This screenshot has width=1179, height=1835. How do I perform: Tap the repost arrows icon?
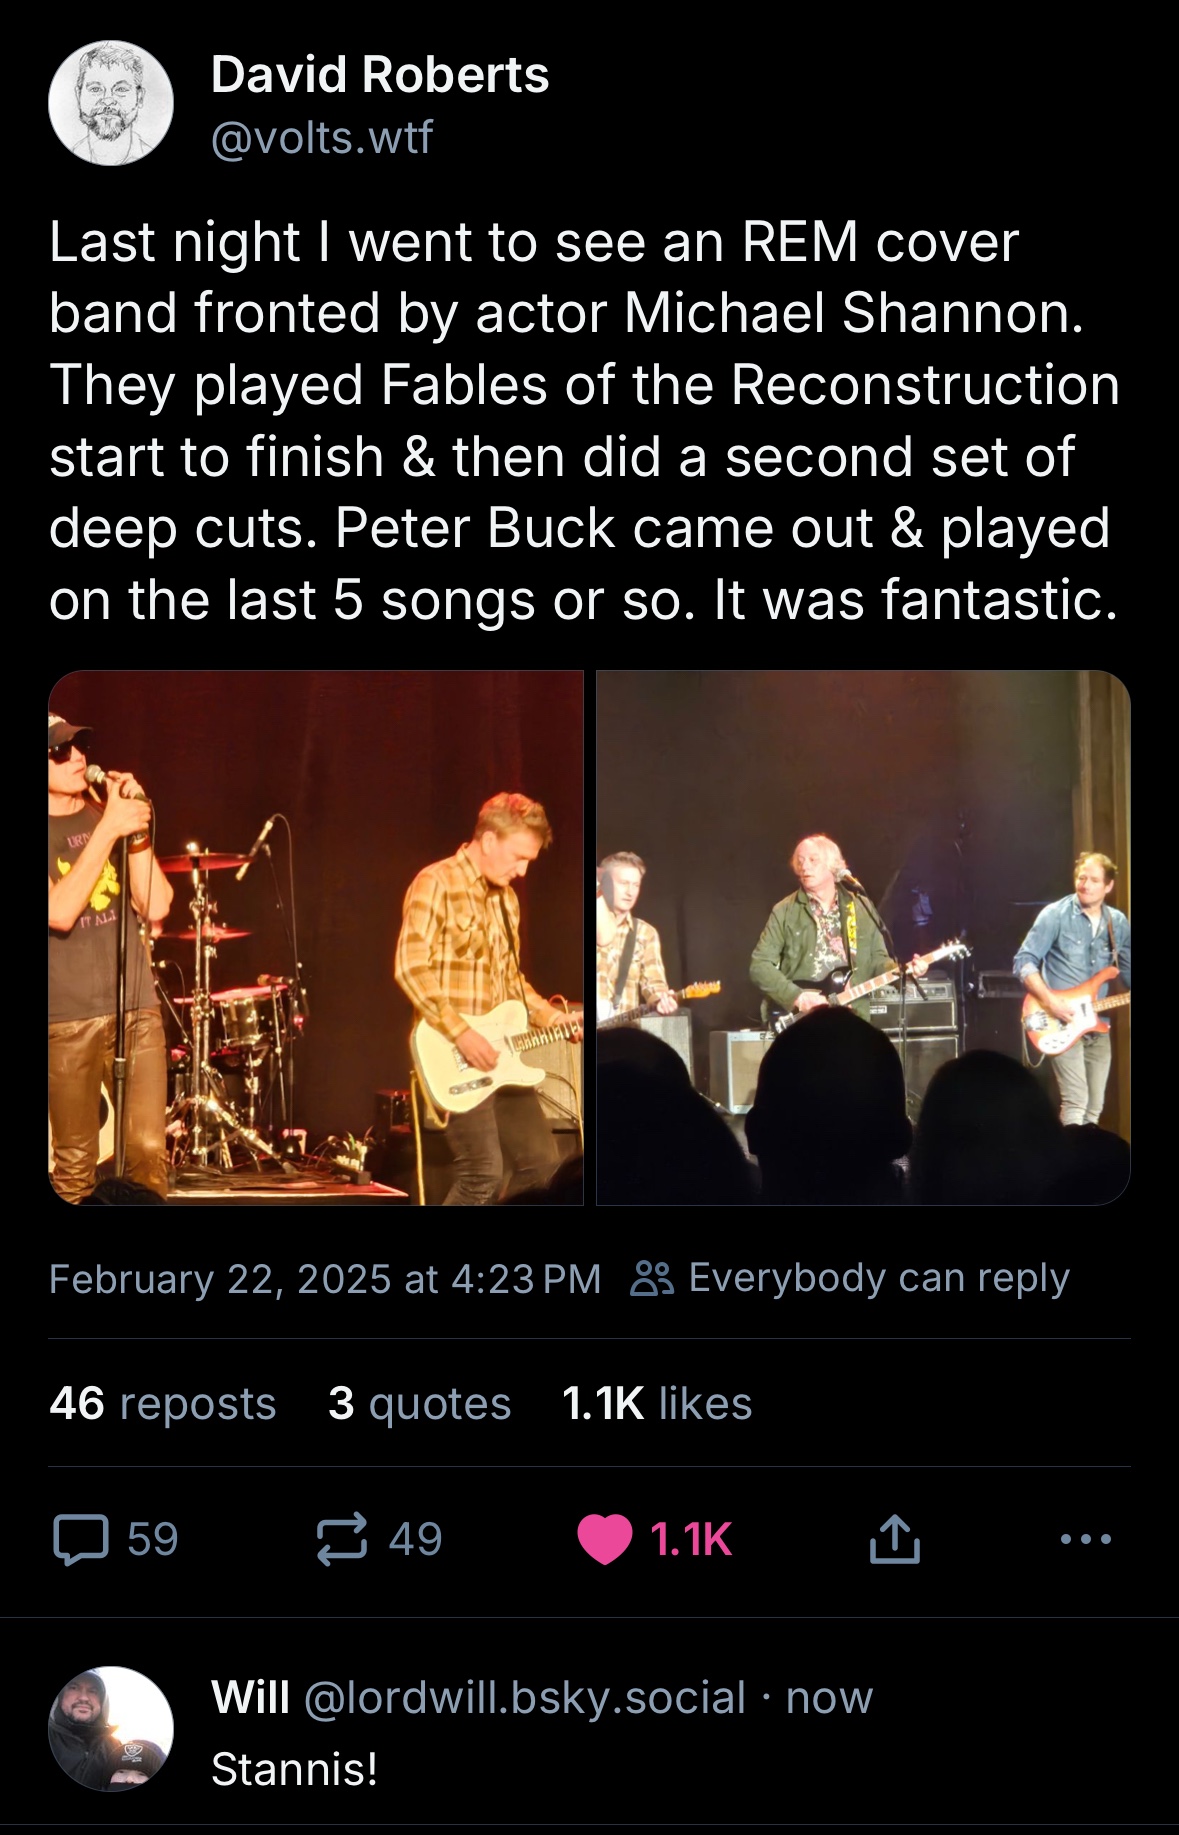pos(342,1539)
